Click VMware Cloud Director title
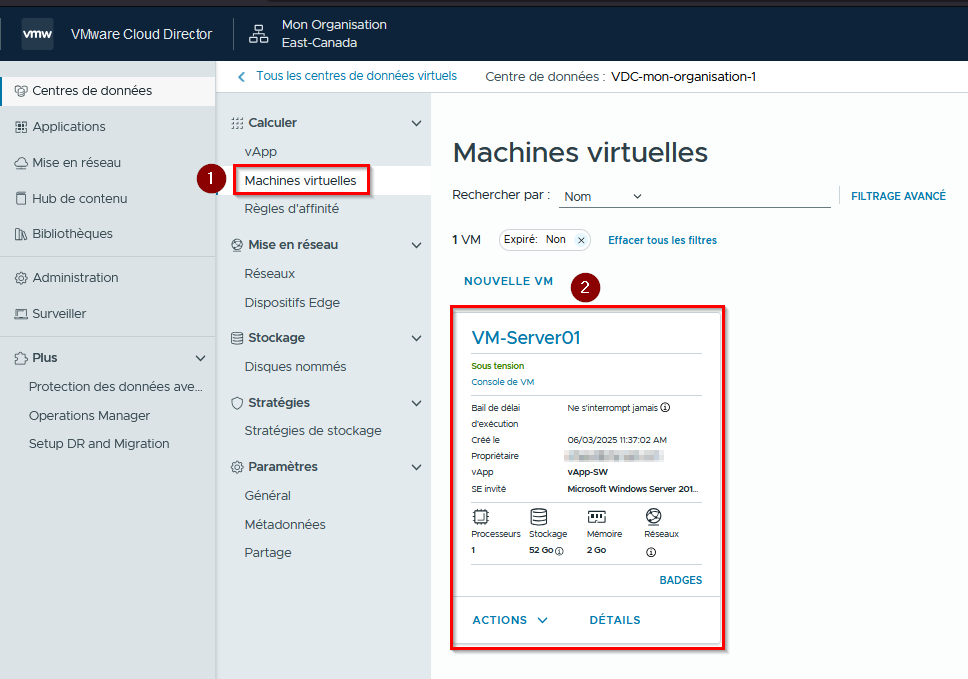The image size is (968, 679). (141, 35)
